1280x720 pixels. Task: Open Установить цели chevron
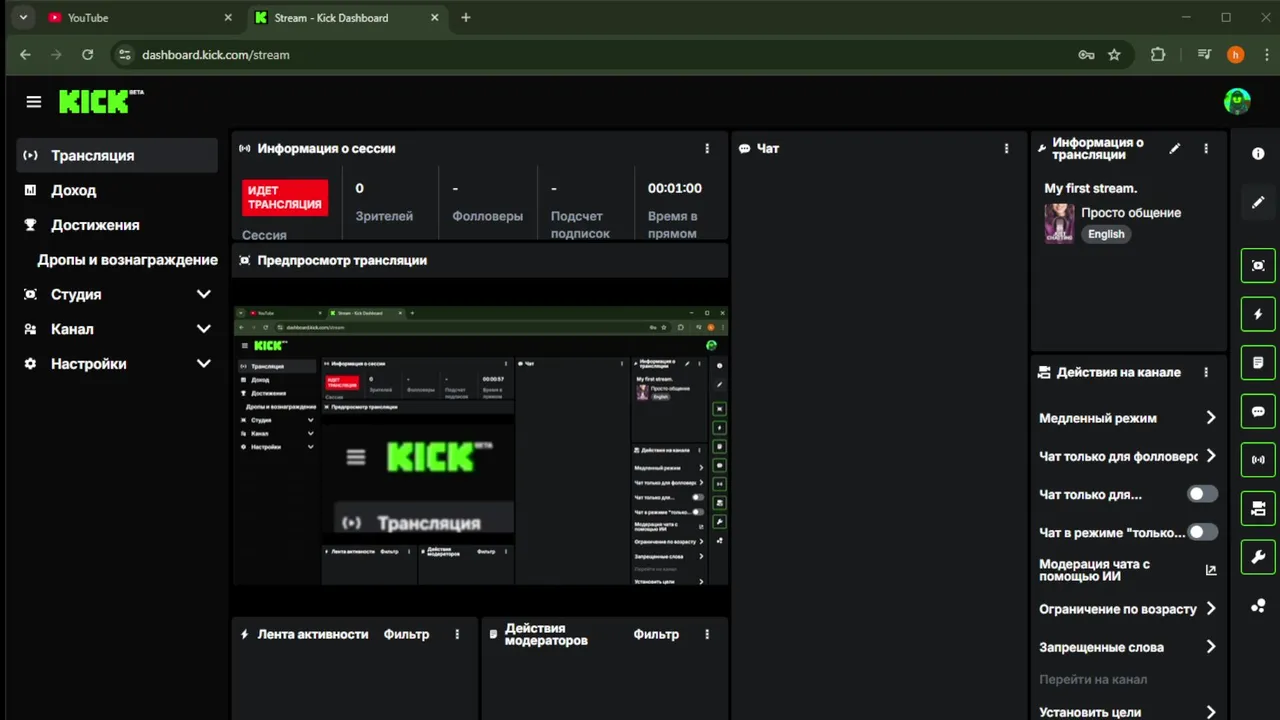(x=1211, y=712)
